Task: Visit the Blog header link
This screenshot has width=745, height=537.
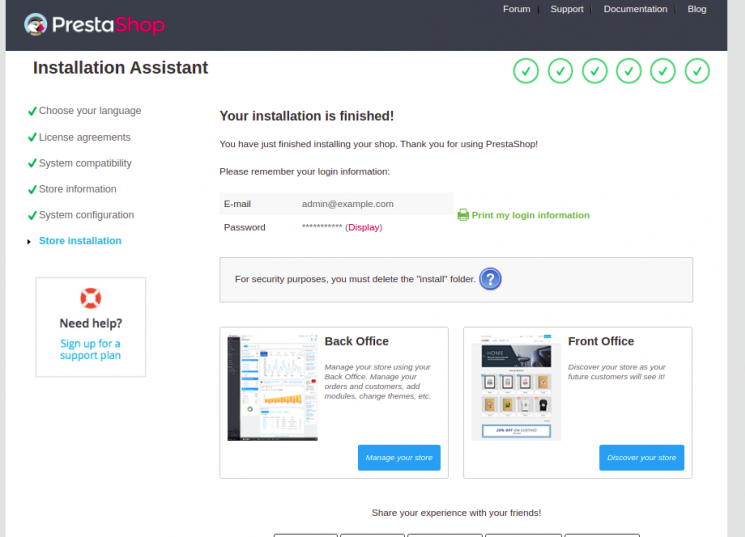Action: (x=696, y=9)
